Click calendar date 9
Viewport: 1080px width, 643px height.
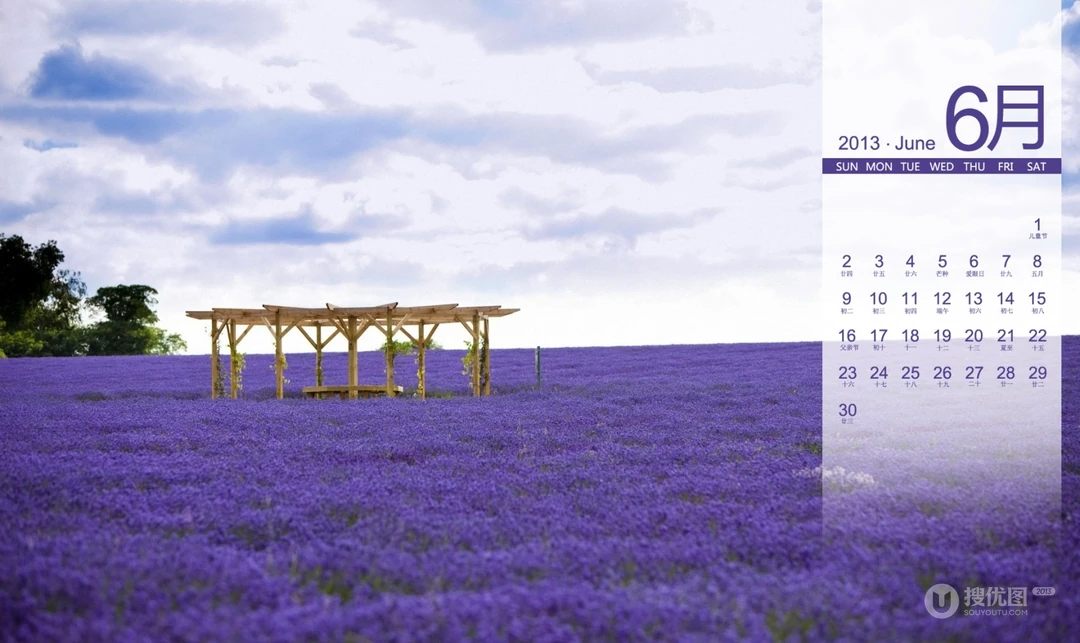point(847,302)
